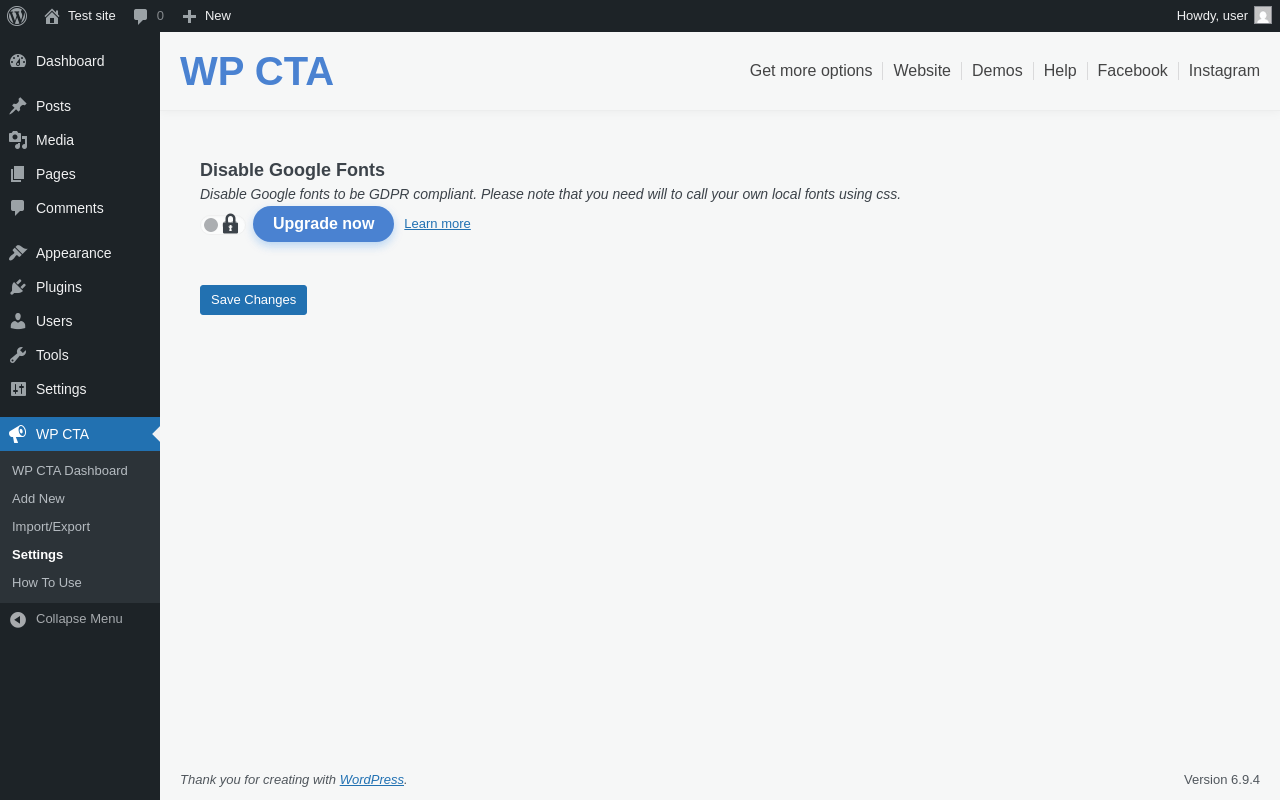This screenshot has width=1280, height=800.
Task: Click the WP CTA page heading
Action: [257, 71]
